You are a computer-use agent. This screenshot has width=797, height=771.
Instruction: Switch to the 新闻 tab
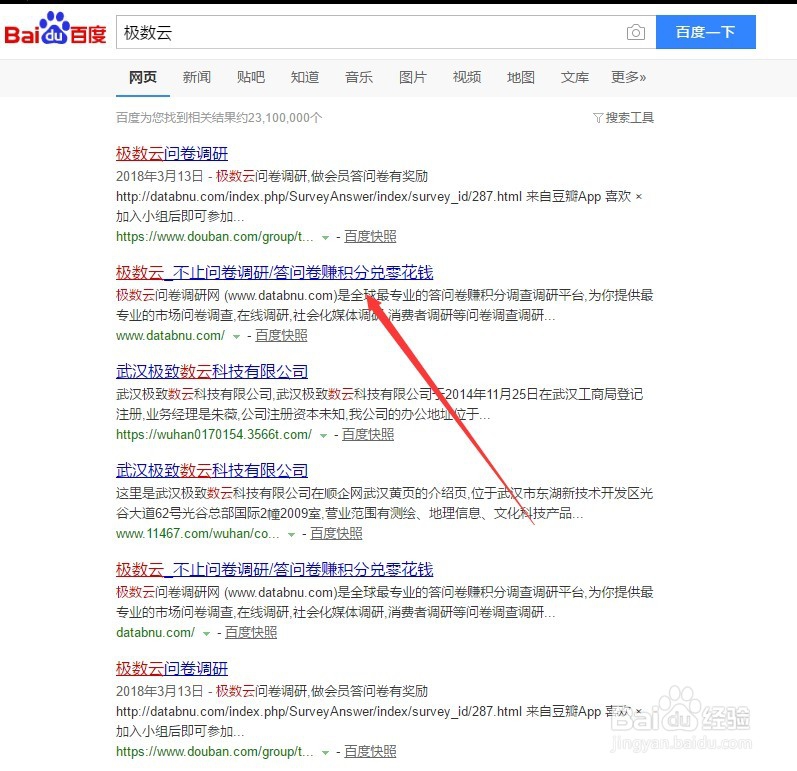point(197,77)
